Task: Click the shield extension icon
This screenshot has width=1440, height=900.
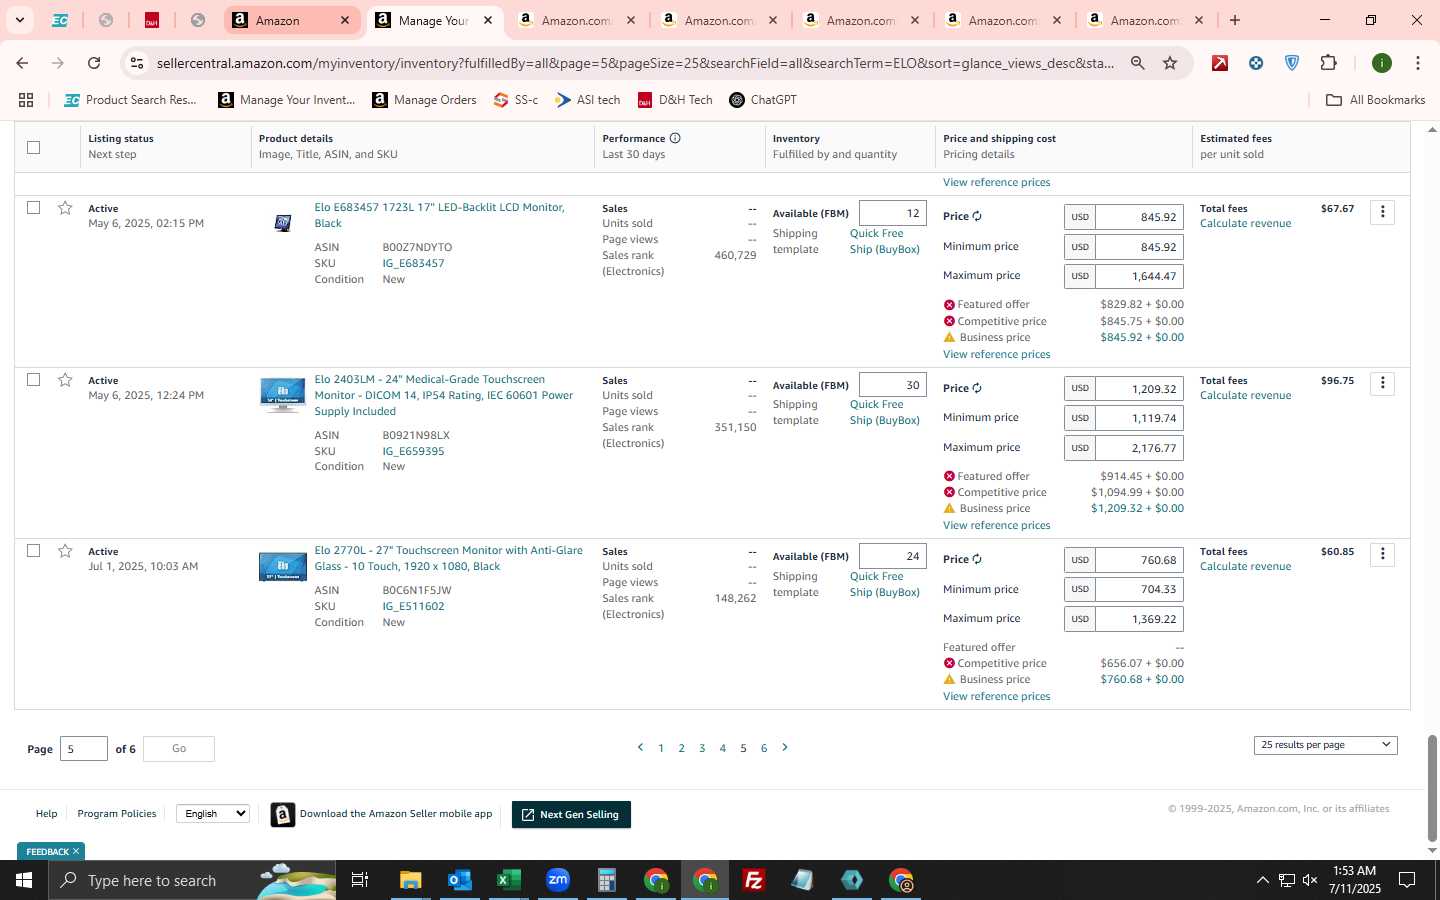Action: pos(1292,63)
